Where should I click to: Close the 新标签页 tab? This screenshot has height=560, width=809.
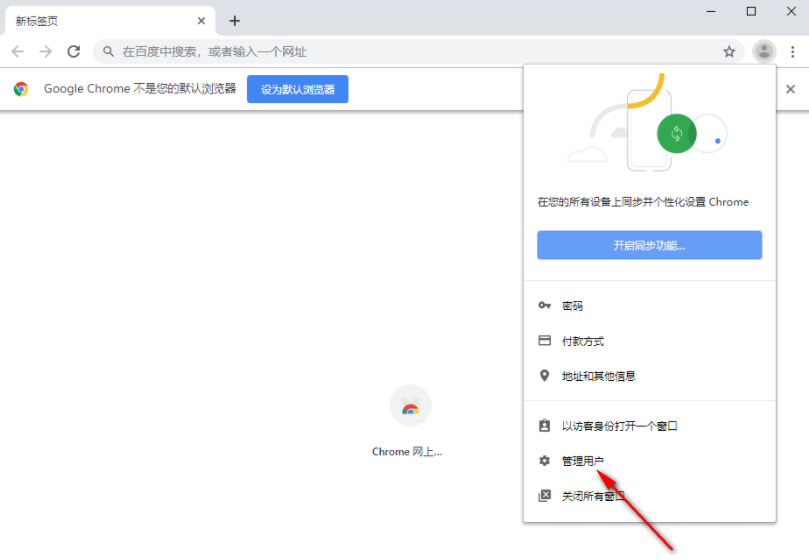201,21
